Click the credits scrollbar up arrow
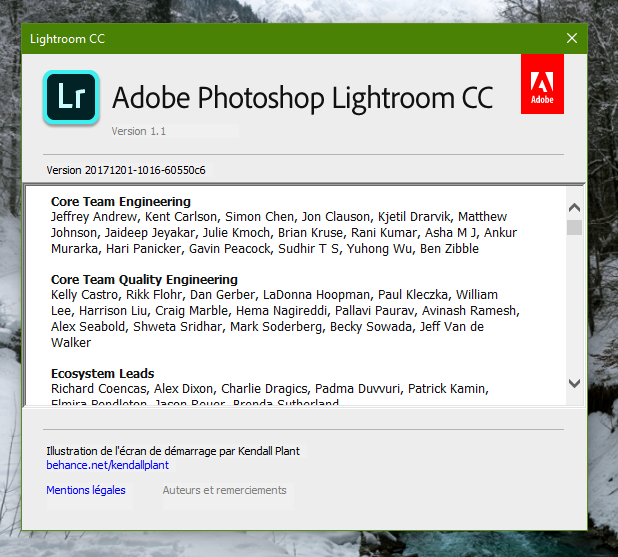The height and width of the screenshot is (557, 618). (574, 208)
